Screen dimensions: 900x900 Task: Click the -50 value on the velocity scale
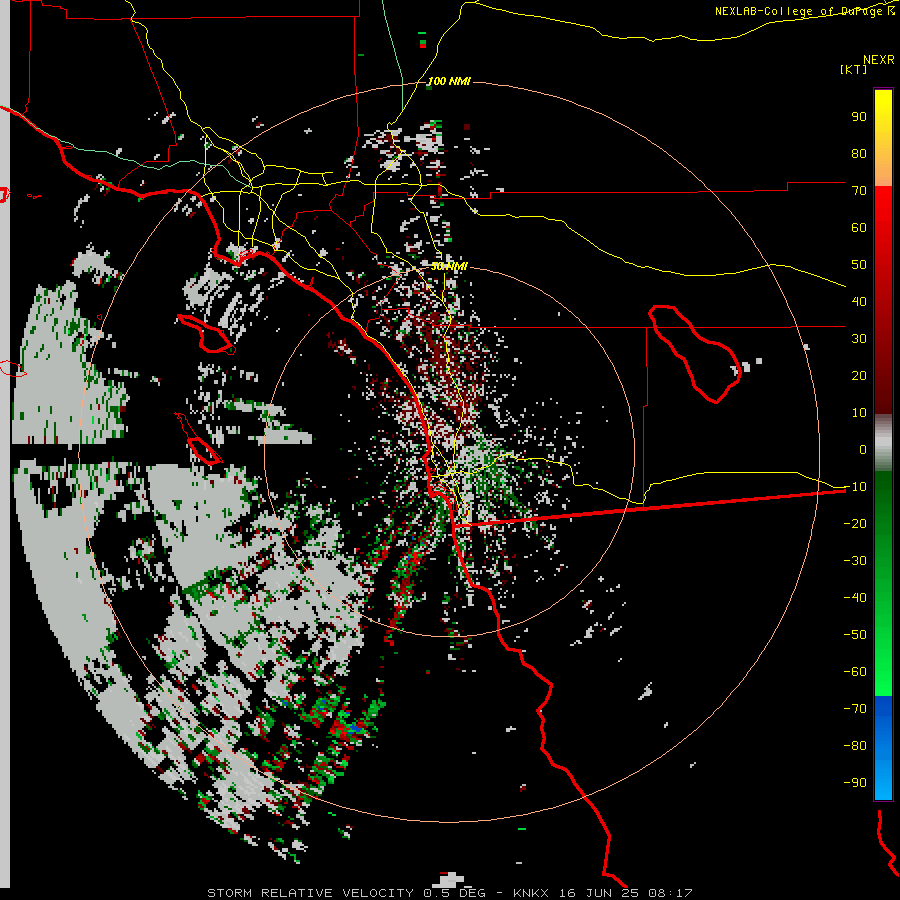[x=855, y=634]
